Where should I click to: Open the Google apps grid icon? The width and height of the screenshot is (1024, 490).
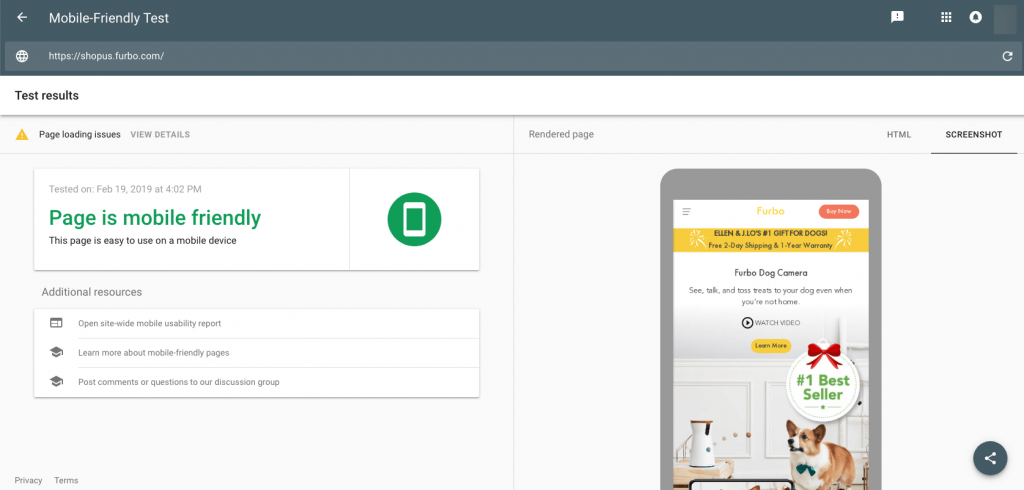pyautogui.click(x=946, y=18)
